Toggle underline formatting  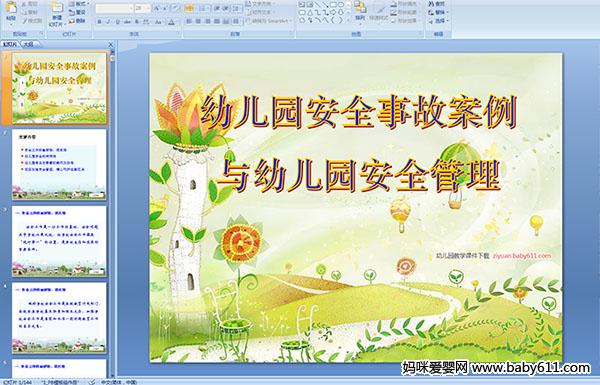click(117, 22)
